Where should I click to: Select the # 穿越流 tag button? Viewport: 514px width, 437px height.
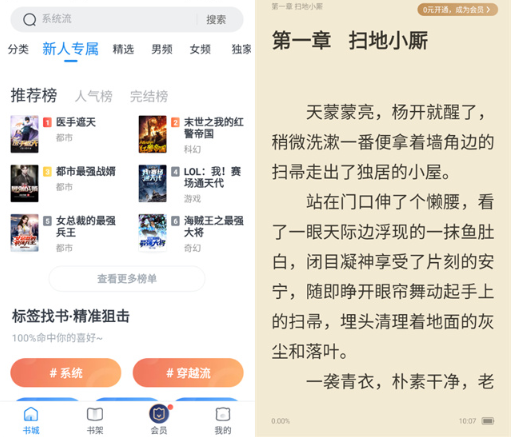tap(188, 373)
